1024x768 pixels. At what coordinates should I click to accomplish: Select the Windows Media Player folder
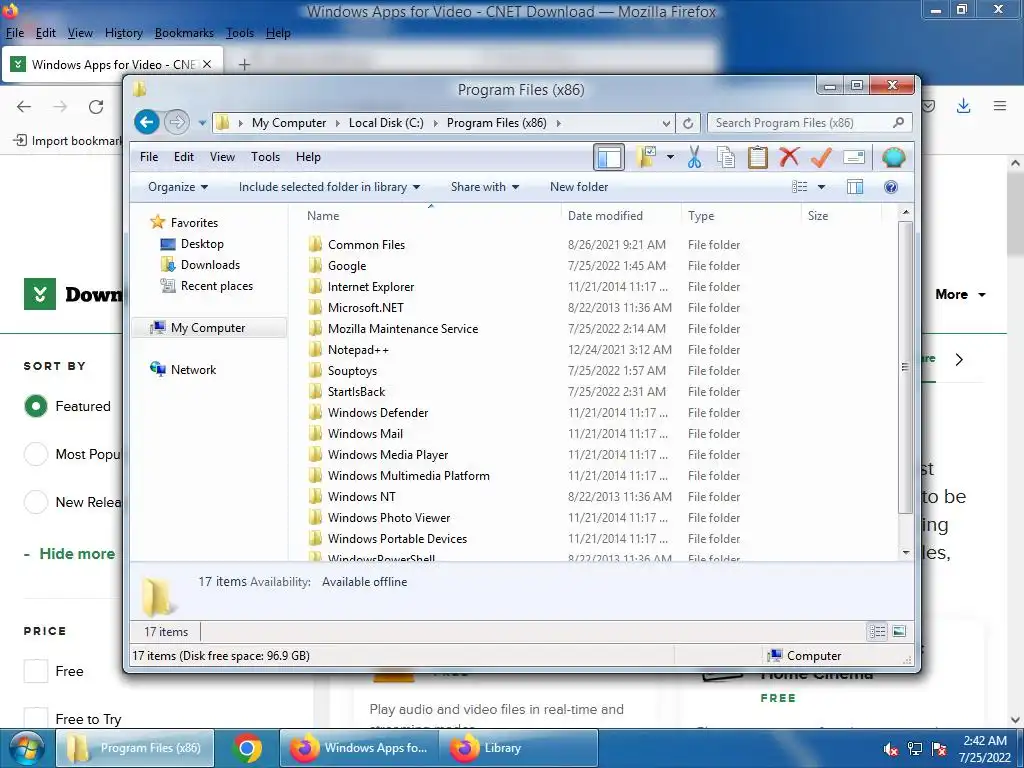388,455
